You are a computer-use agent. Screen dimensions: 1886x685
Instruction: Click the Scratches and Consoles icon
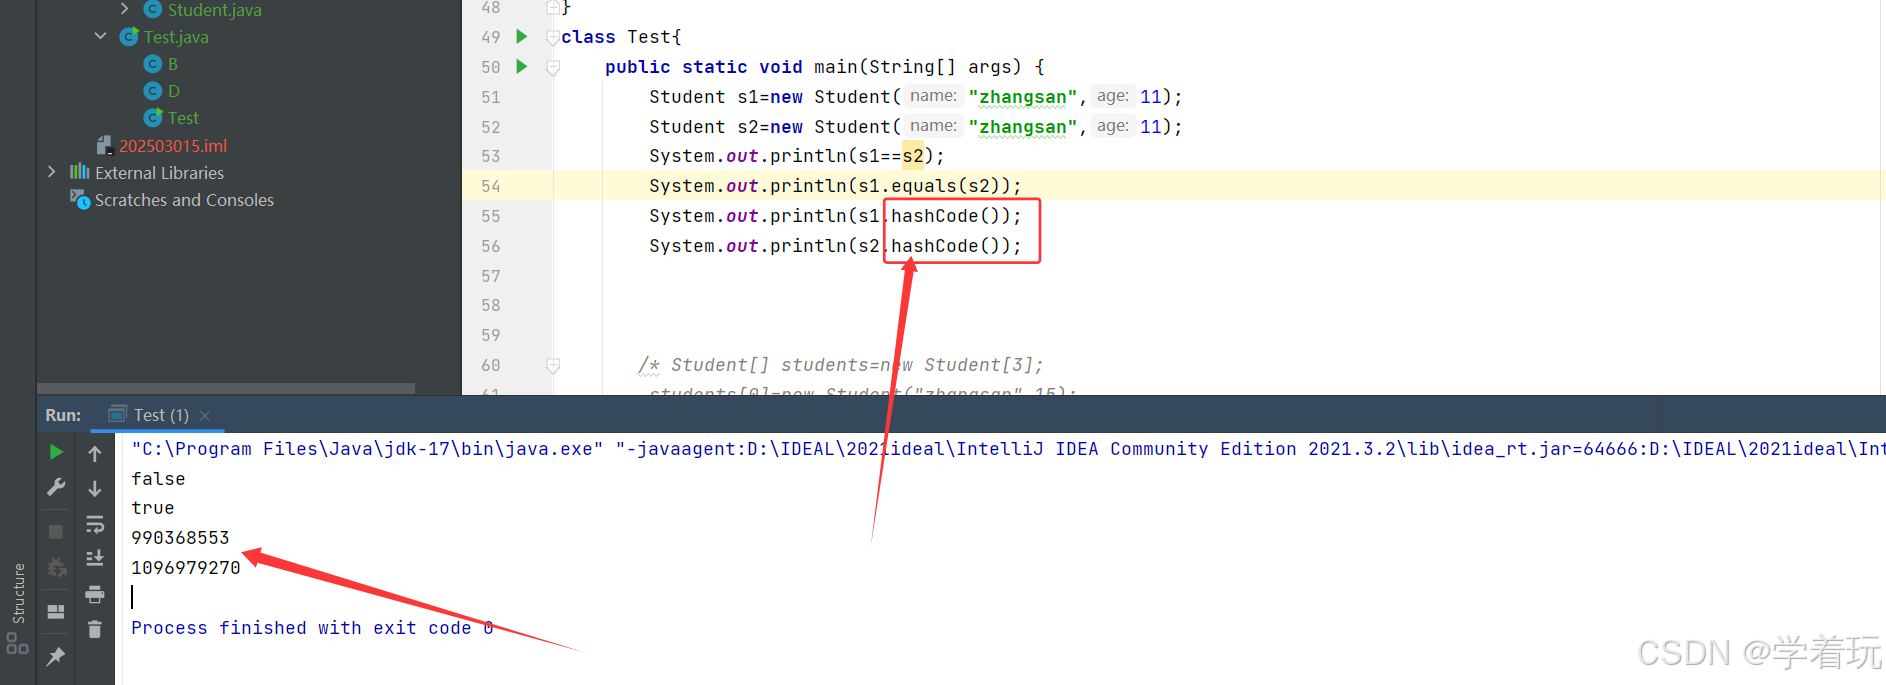pyautogui.click(x=80, y=199)
